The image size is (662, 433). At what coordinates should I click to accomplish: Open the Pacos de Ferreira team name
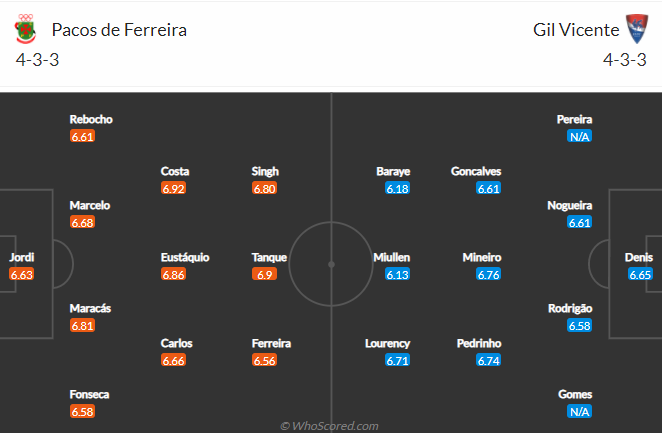pos(119,30)
